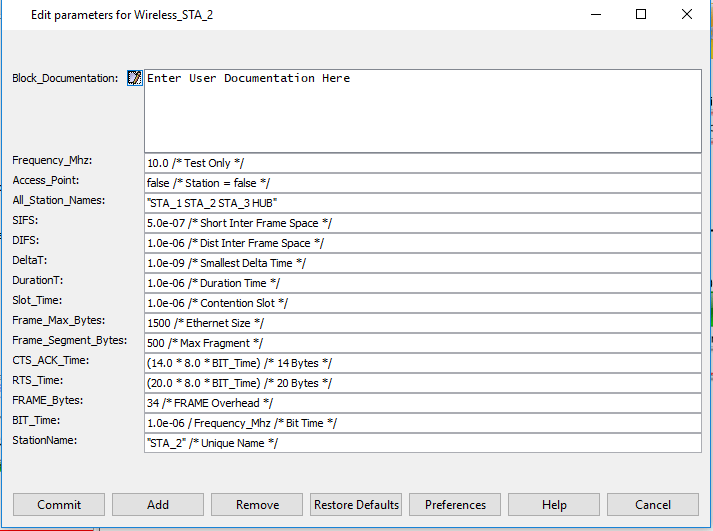Image resolution: width=713 pixels, height=531 pixels.
Task: Click inside the Block Documentation text area
Action: click(x=422, y=110)
